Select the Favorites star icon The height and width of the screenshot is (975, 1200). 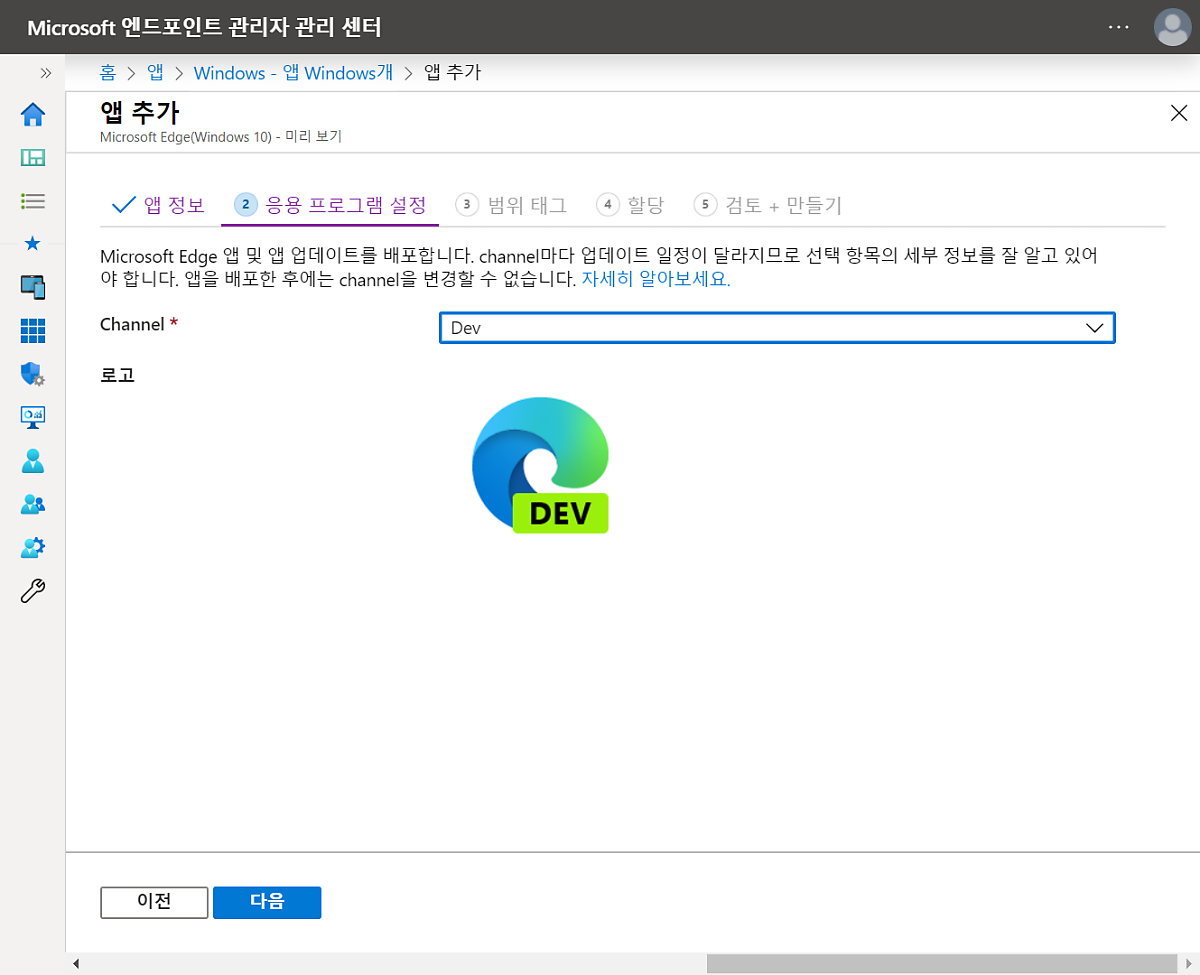pyautogui.click(x=33, y=243)
